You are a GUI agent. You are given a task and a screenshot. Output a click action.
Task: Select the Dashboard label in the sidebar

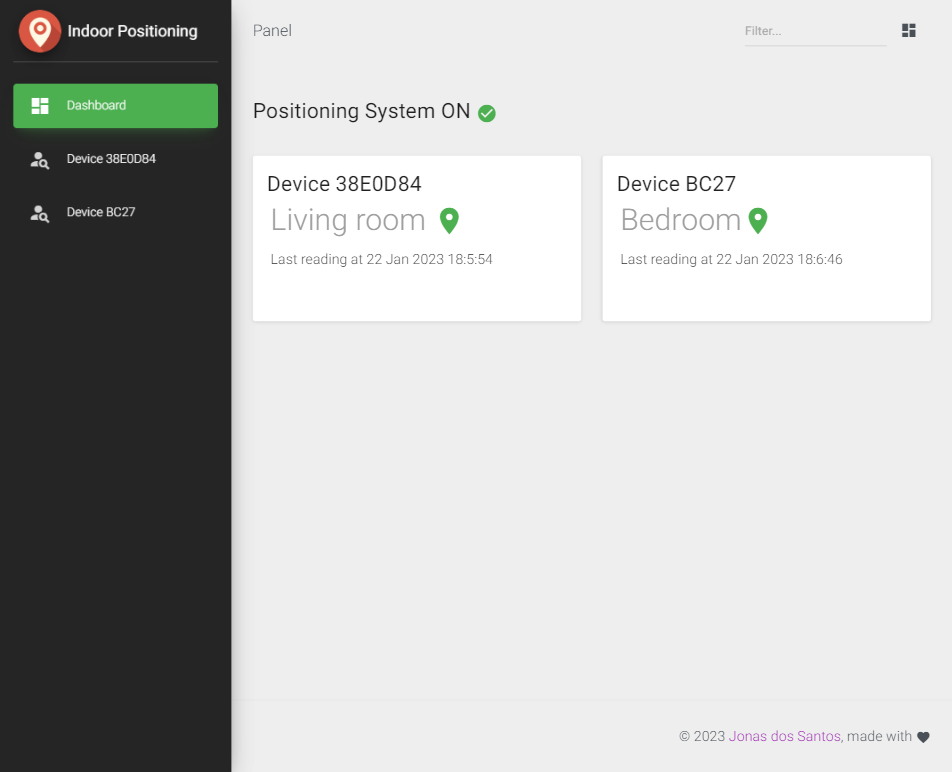point(96,106)
